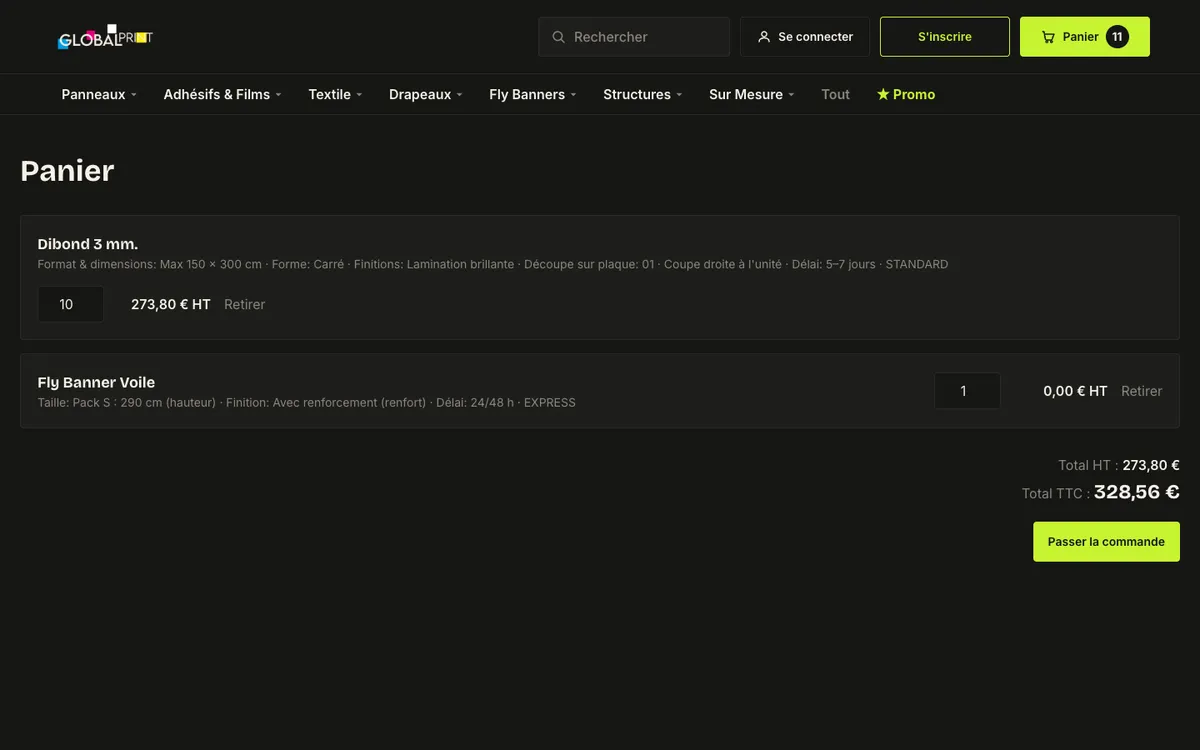Click the search magnifier icon
This screenshot has height=750, width=1200.
tap(559, 37)
